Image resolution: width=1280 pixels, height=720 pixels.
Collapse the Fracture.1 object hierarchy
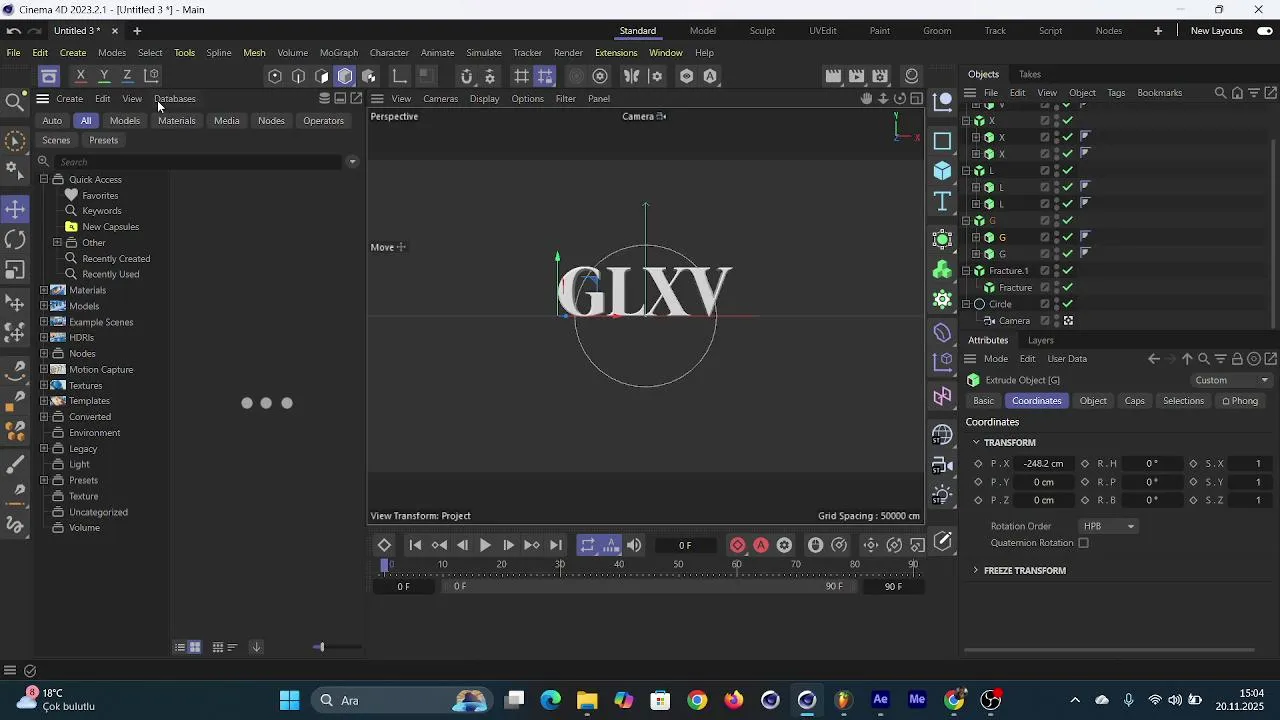[x=966, y=271]
